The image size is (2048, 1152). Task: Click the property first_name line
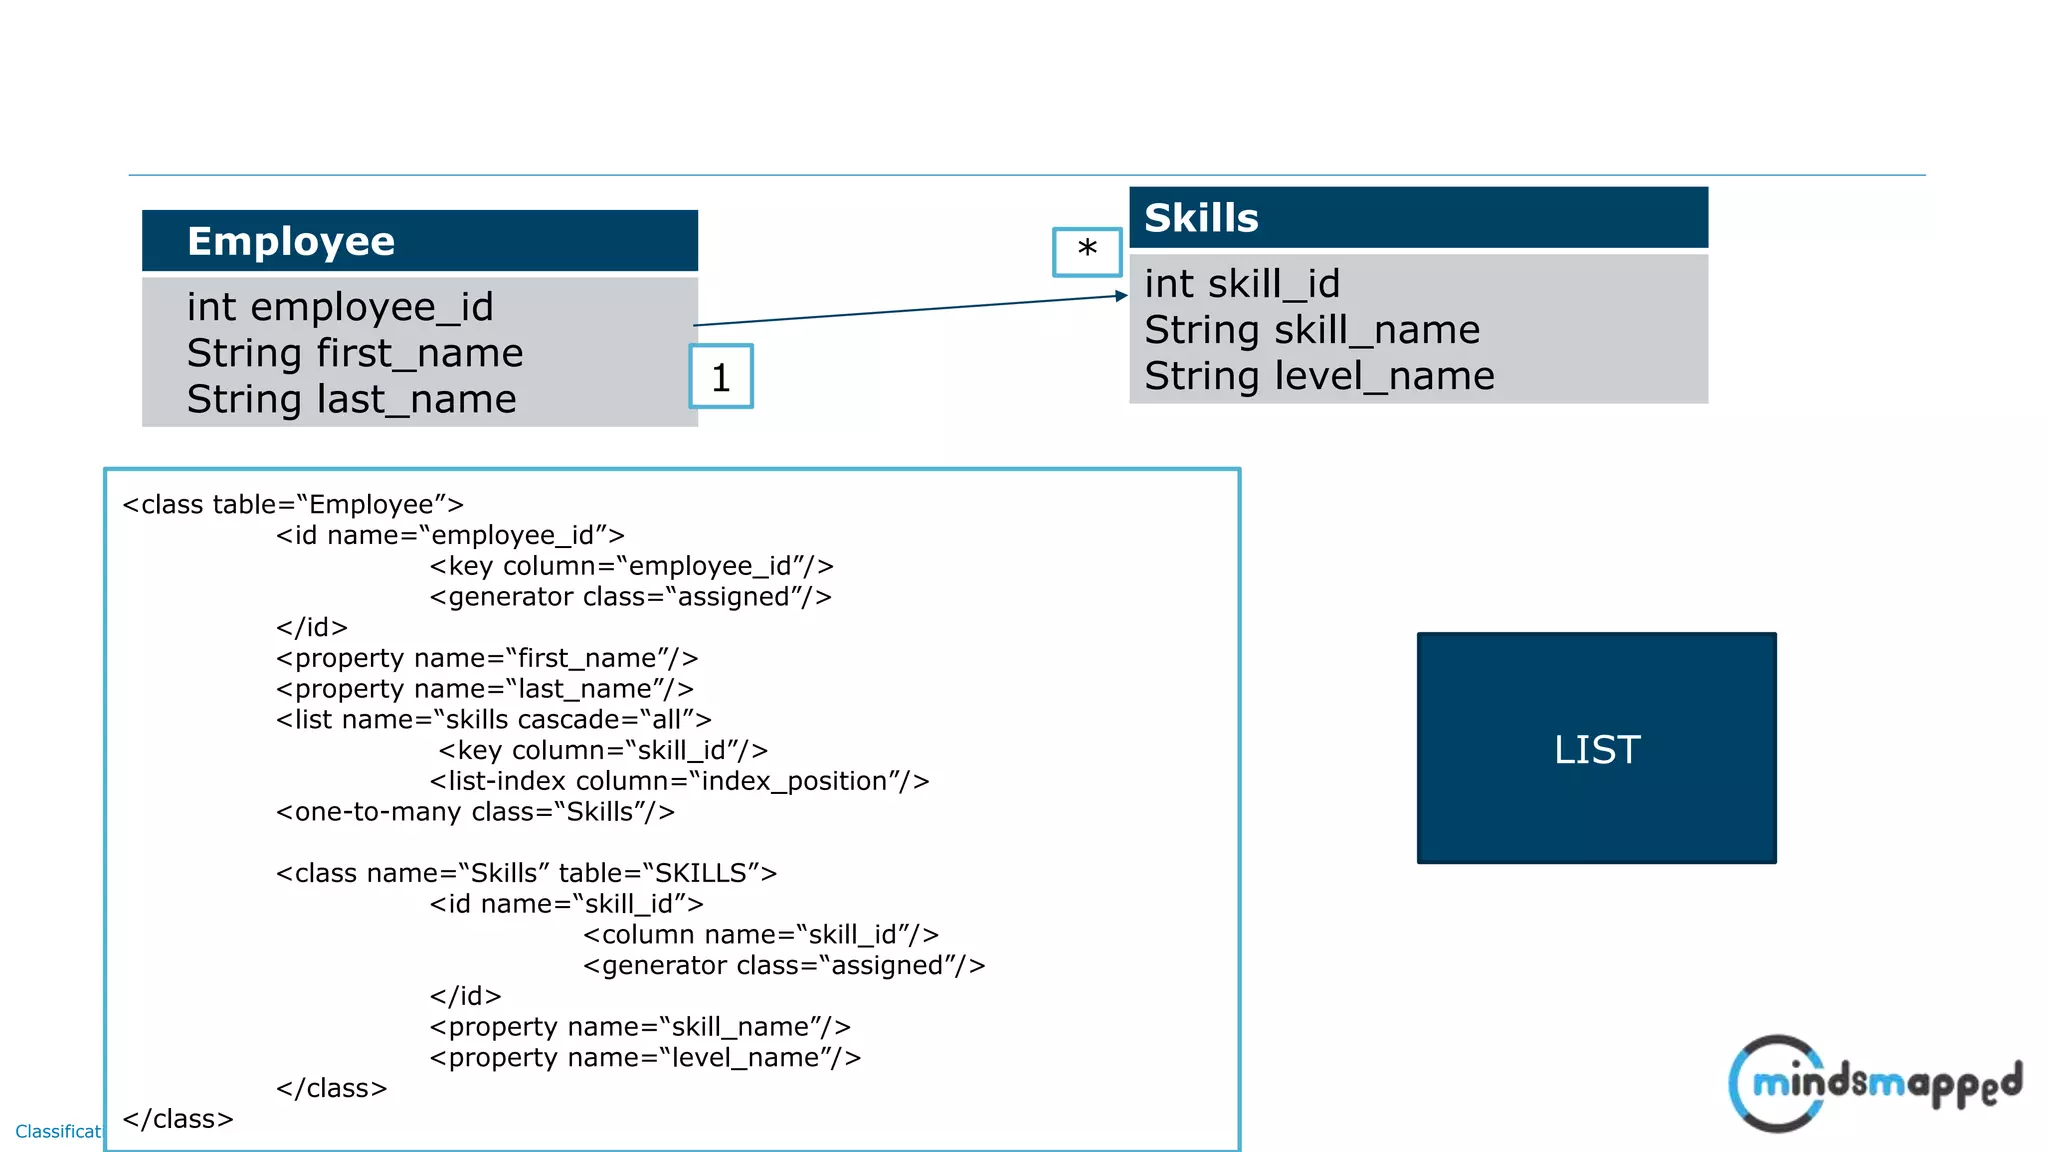point(487,659)
